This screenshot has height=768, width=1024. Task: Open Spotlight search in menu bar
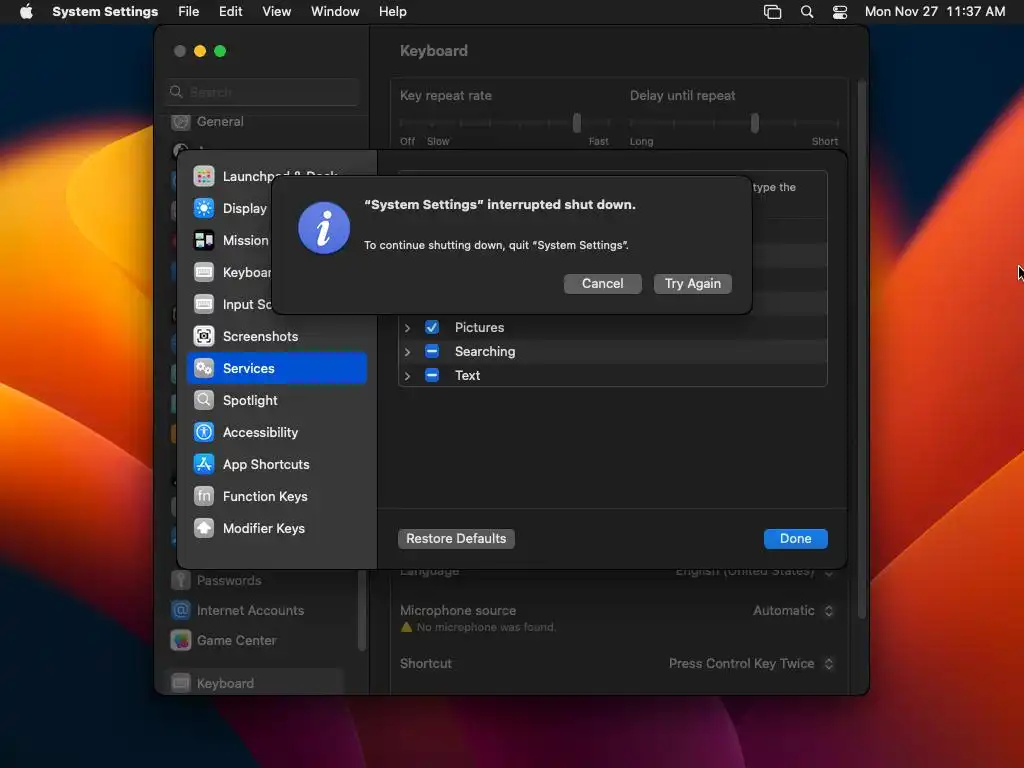click(x=807, y=12)
